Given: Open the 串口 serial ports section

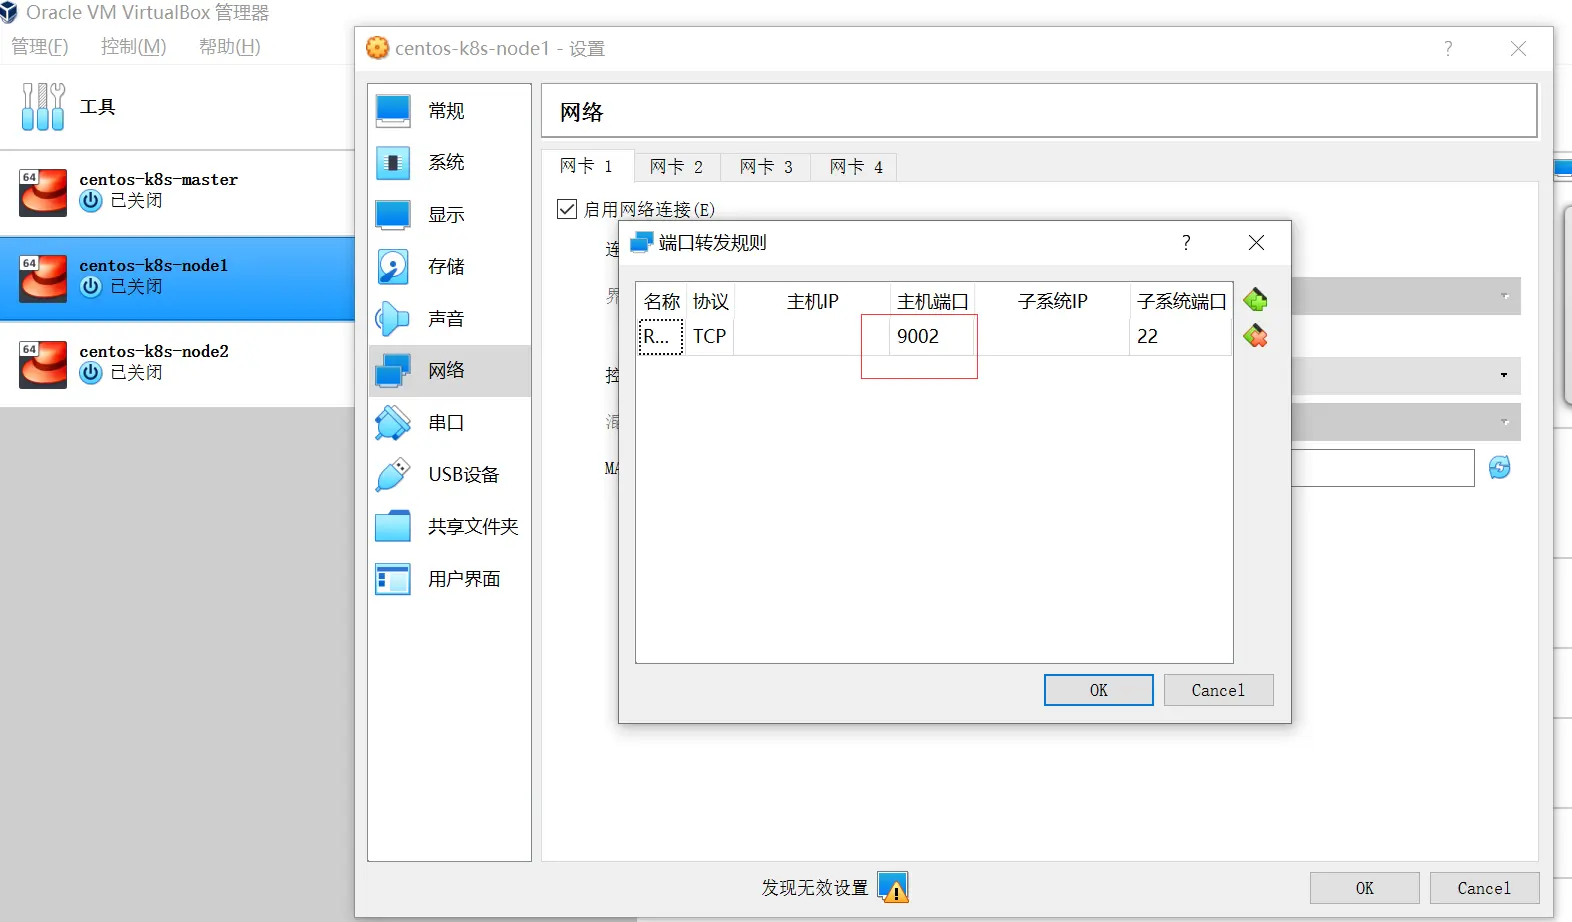Looking at the screenshot, I should point(449,423).
